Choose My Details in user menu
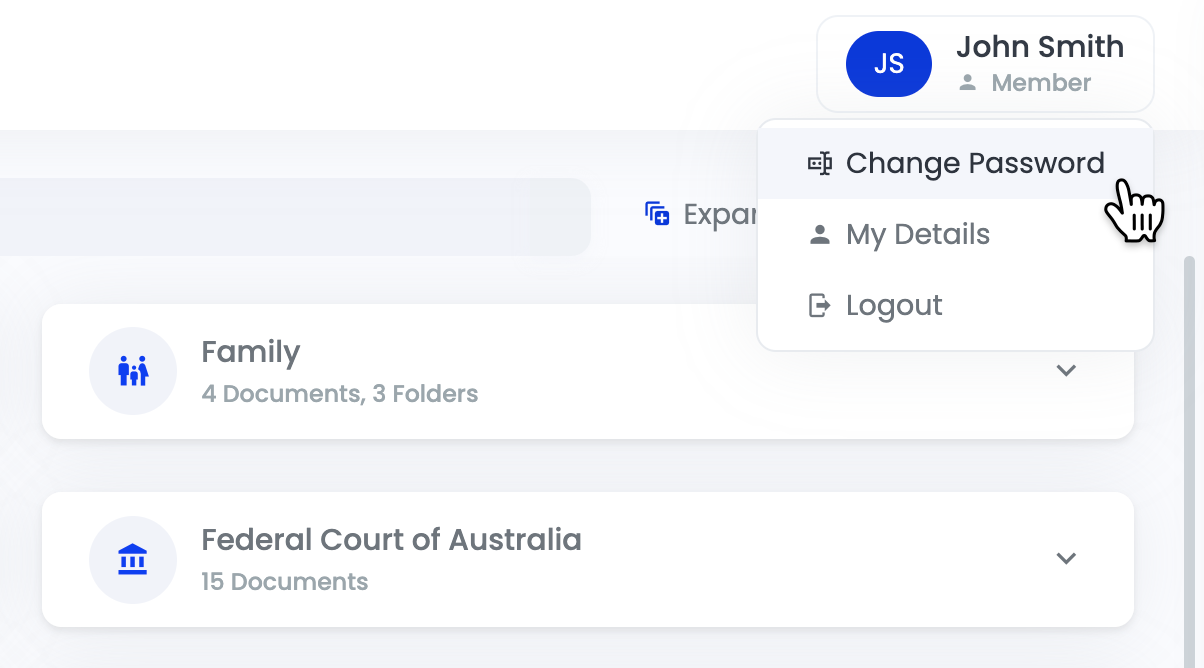 tap(917, 235)
